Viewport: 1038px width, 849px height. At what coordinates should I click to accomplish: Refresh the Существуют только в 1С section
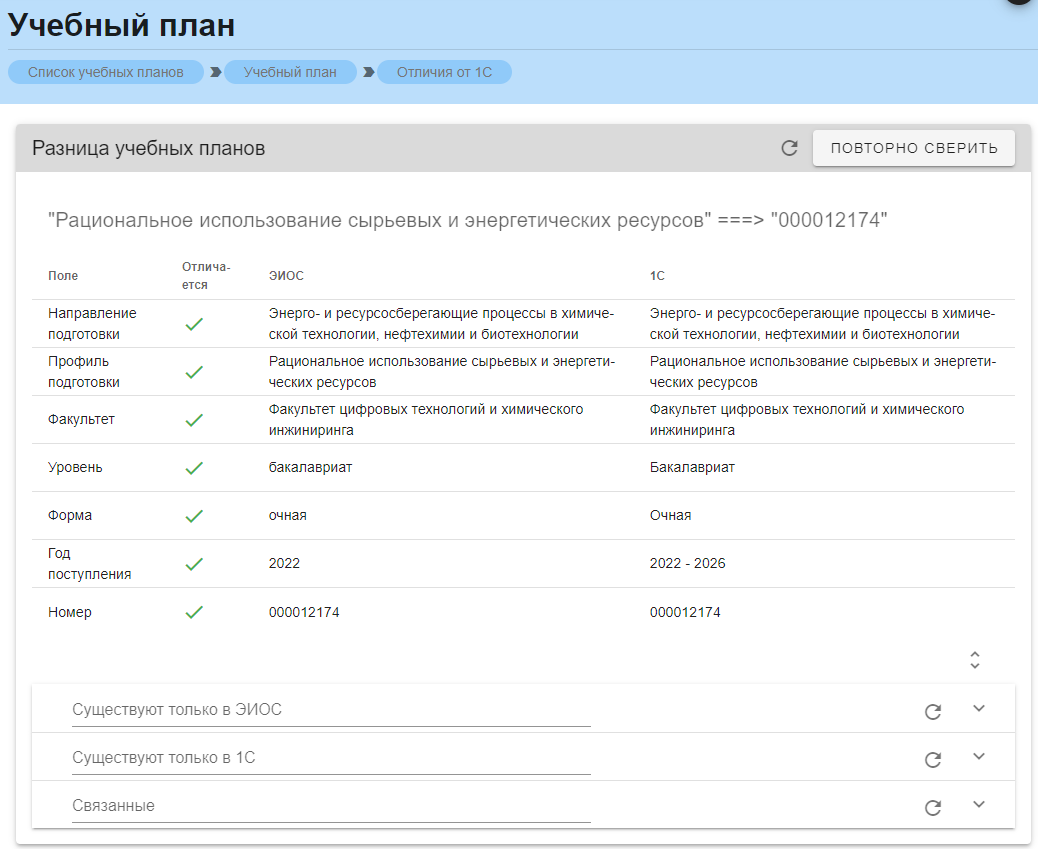pos(932,759)
